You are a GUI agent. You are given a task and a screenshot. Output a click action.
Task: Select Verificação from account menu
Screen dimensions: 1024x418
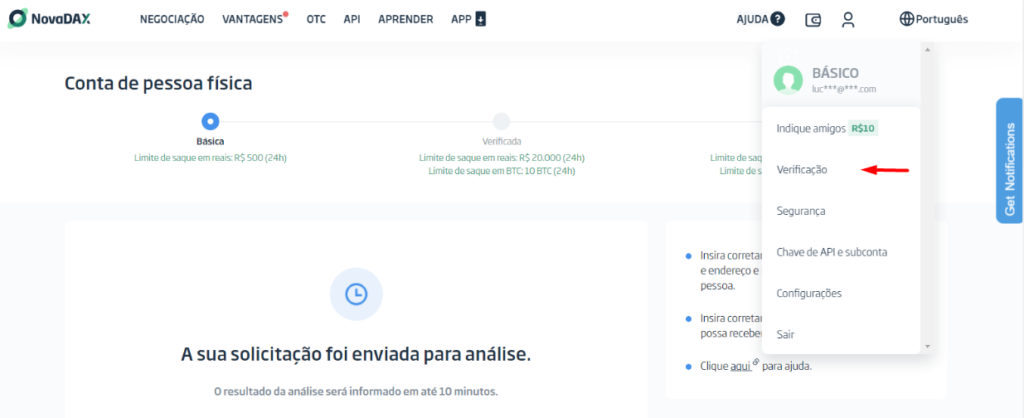pos(802,170)
